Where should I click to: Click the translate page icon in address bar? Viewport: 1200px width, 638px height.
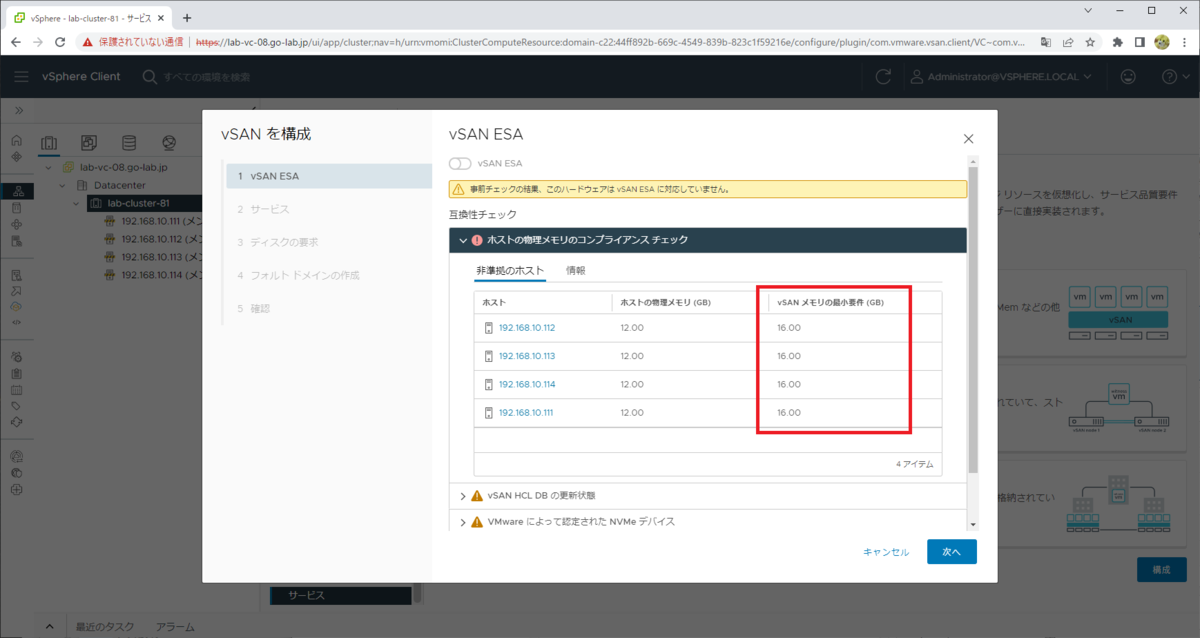pos(1046,42)
